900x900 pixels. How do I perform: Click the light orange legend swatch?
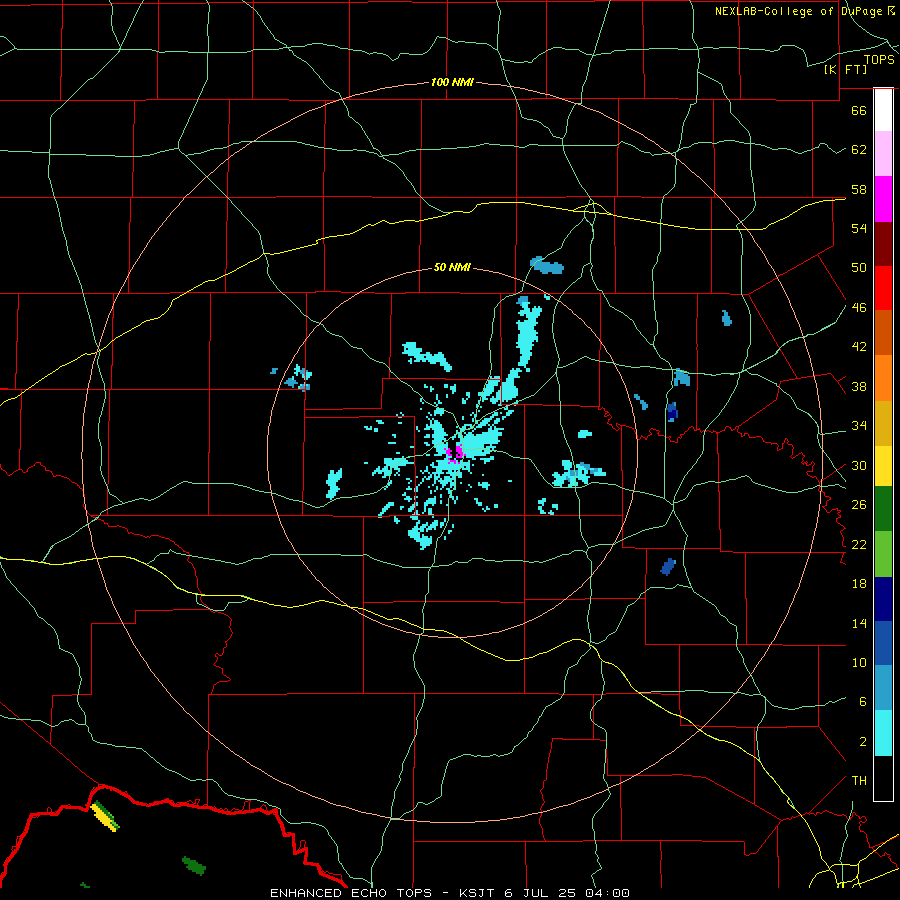tap(883, 378)
